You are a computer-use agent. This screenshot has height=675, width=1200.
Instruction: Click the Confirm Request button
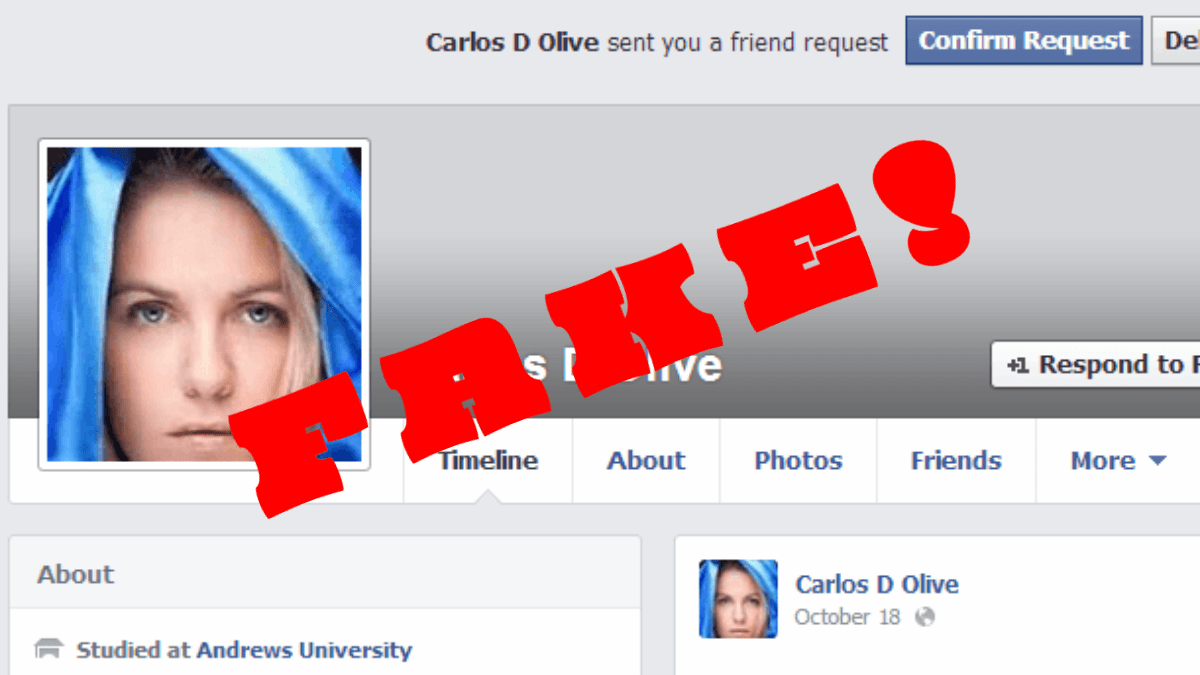tap(1023, 41)
